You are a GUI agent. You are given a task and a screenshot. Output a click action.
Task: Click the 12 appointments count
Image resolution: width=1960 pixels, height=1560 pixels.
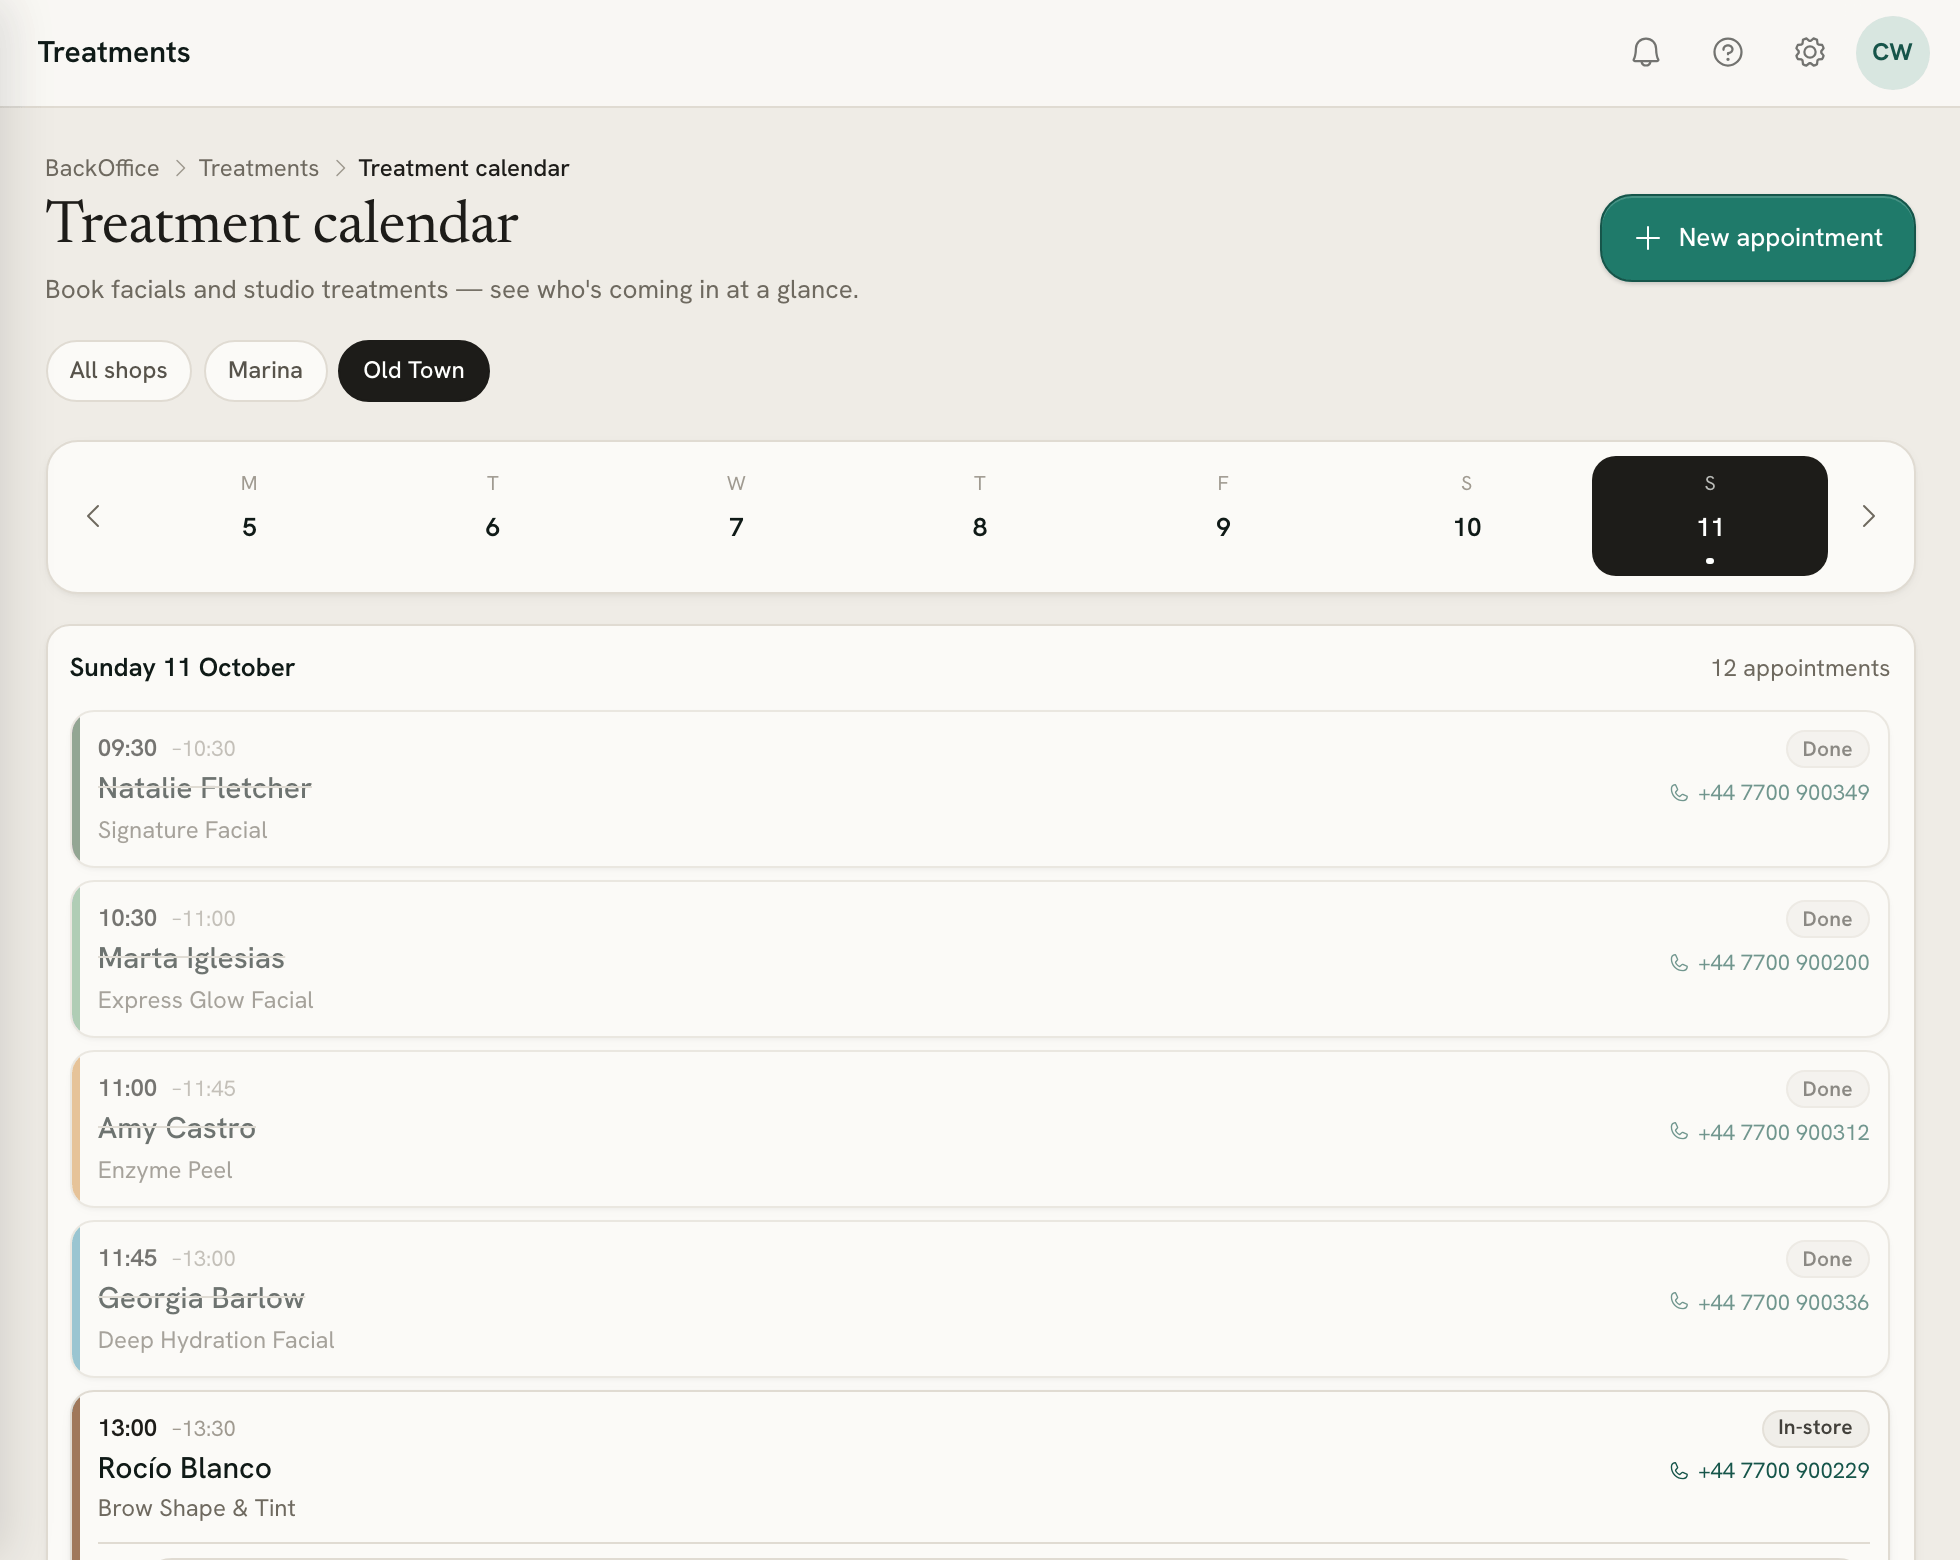click(x=1800, y=668)
